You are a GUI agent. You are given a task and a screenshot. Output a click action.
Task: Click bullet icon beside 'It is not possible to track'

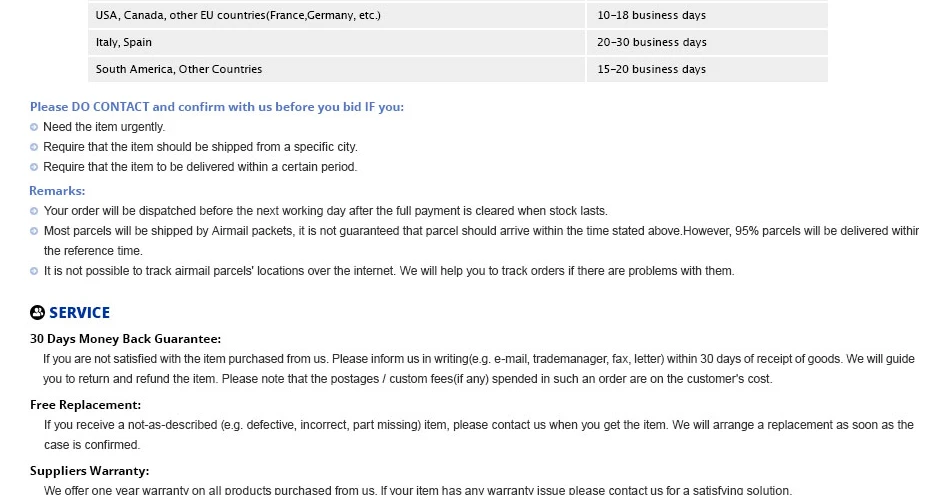(x=34, y=272)
